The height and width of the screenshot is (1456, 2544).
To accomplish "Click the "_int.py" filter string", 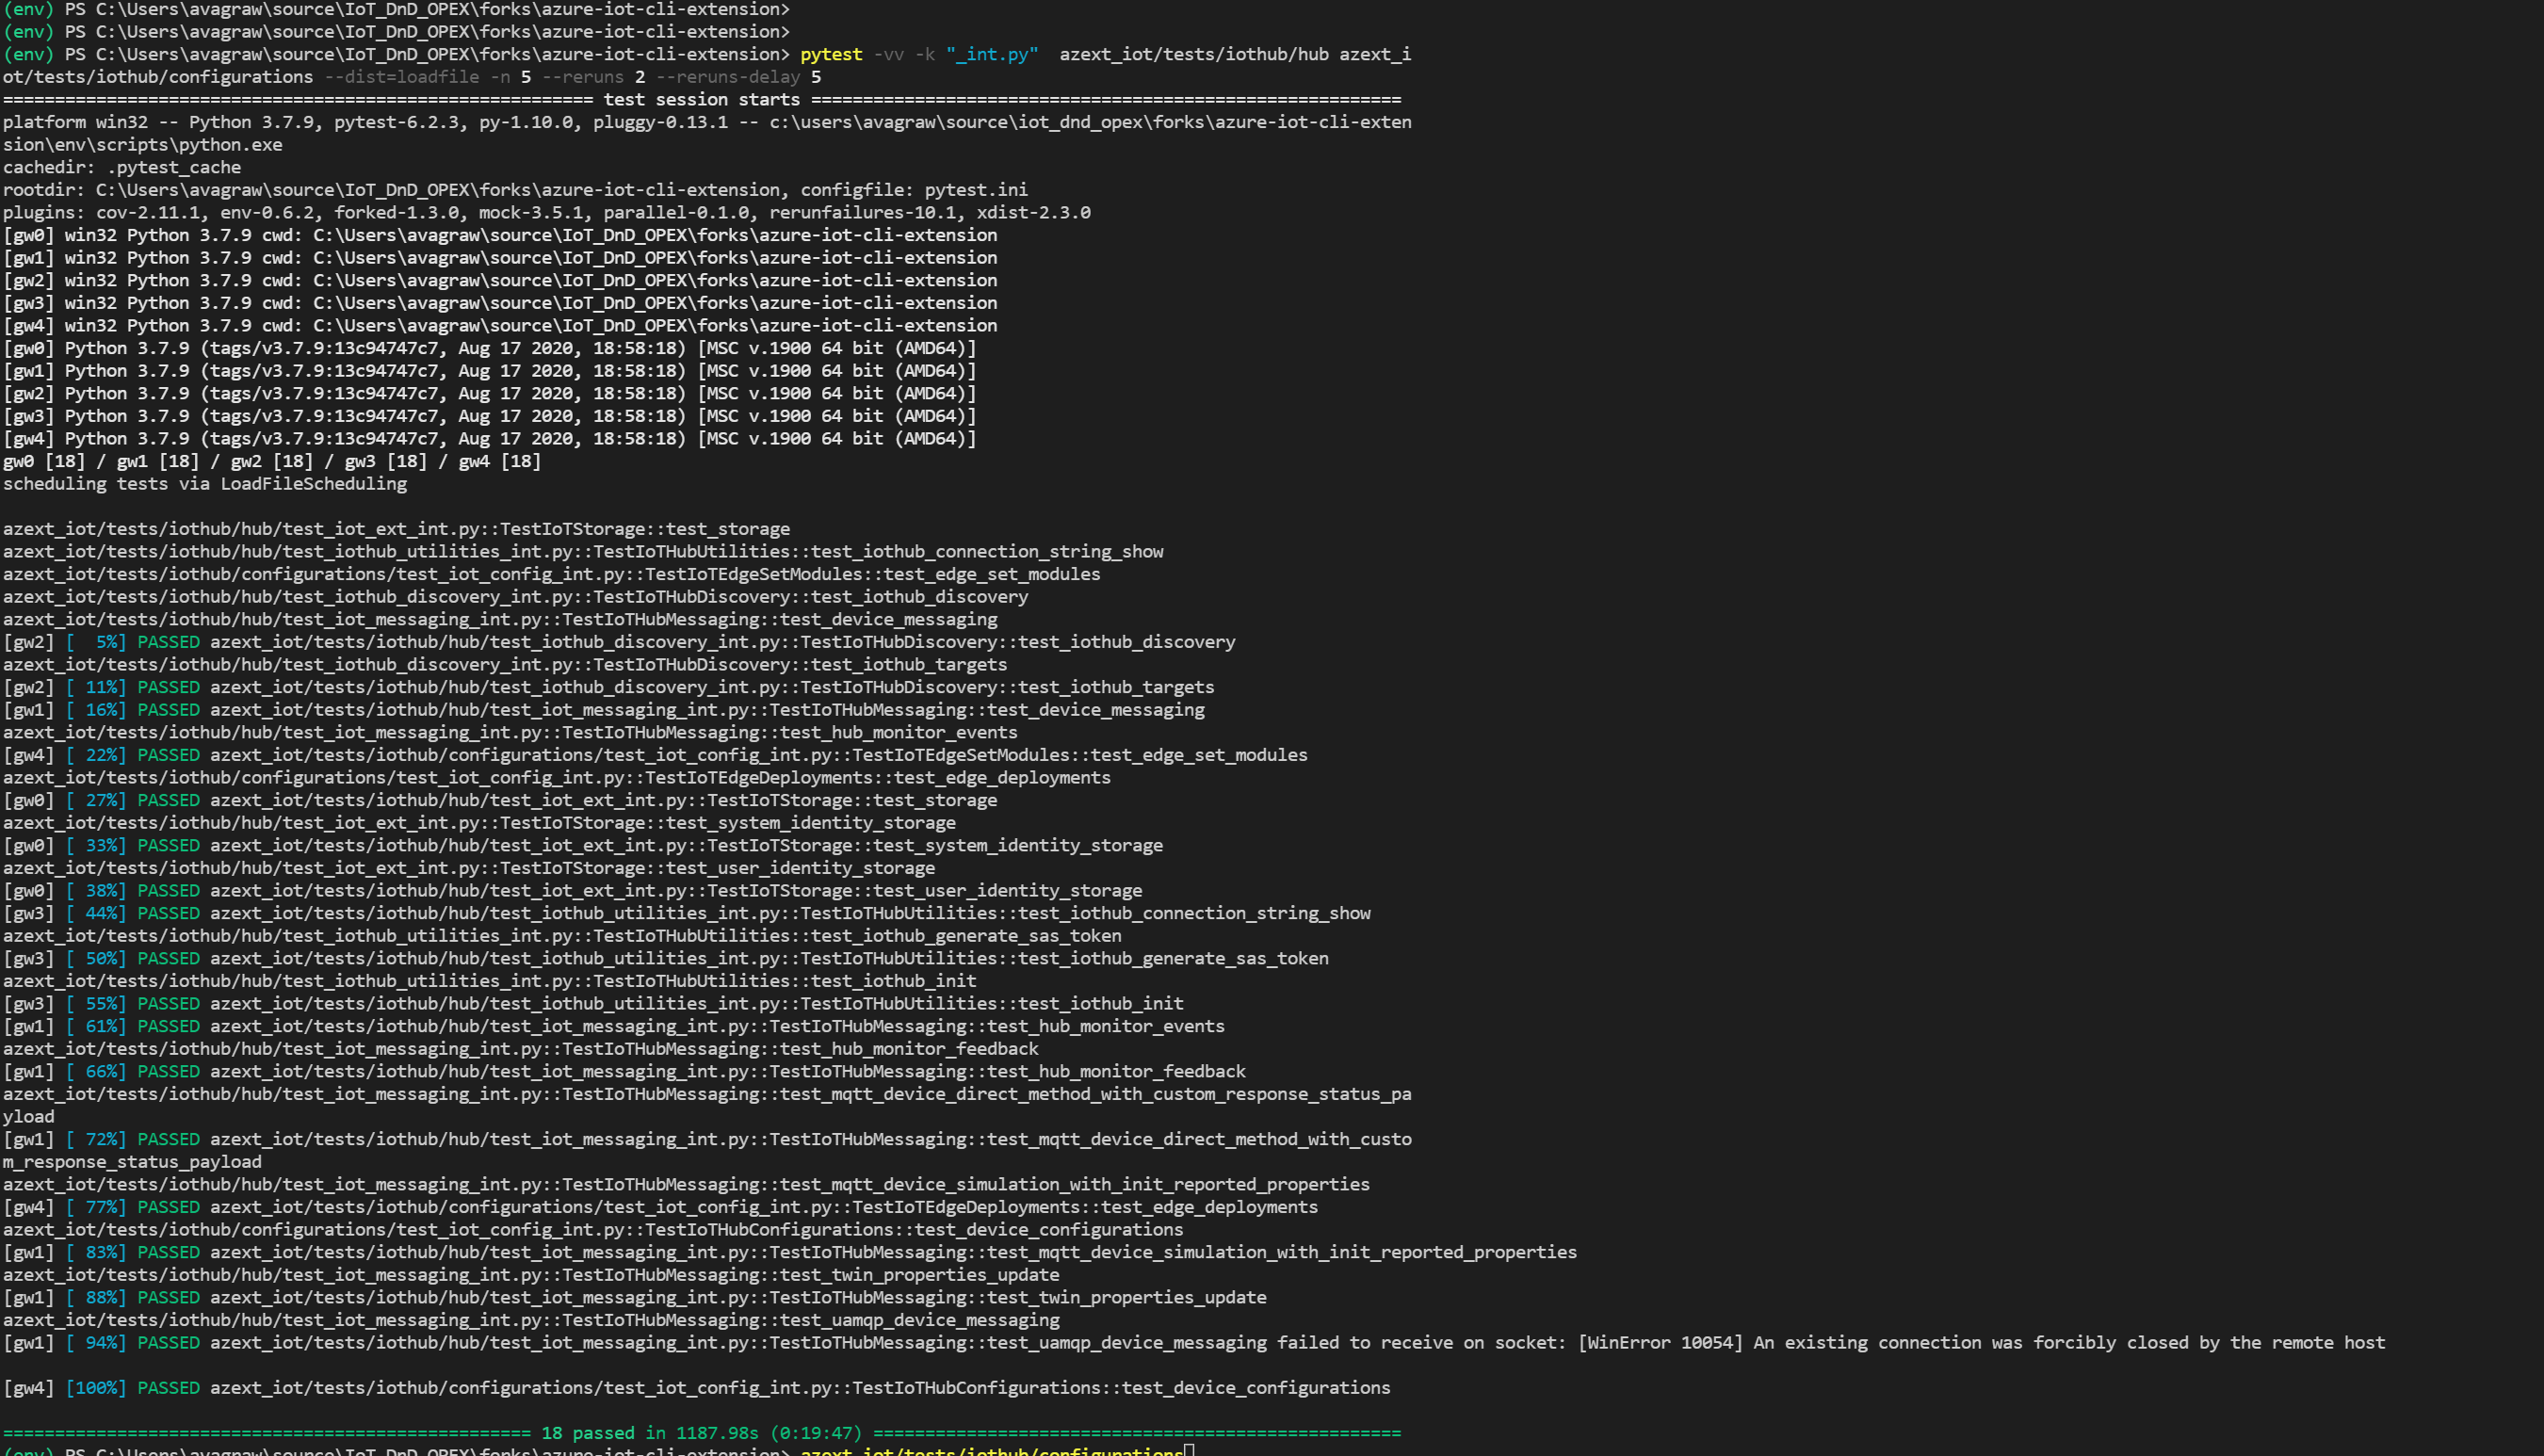I will pyautogui.click(x=991, y=54).
